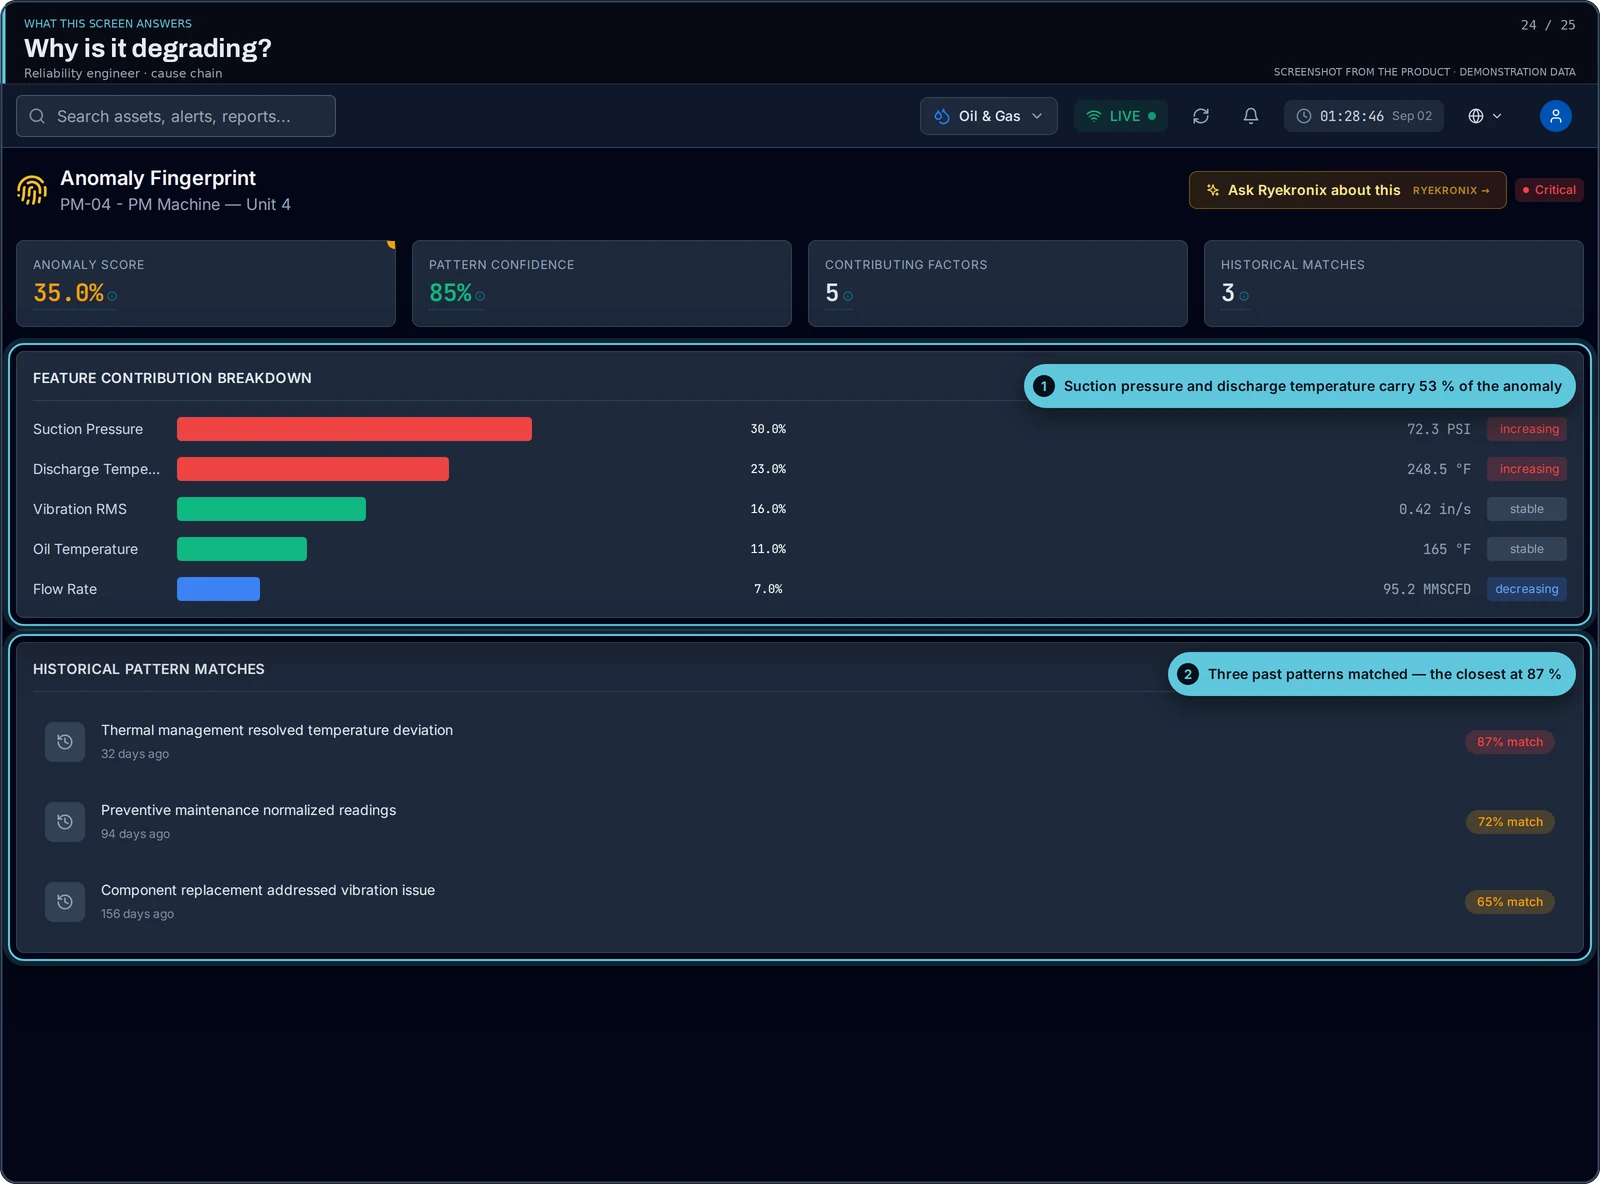Click the info icon beside Historical Matches
The width and height of the screenshot is (1600, 1184).
coord(1244,296)
